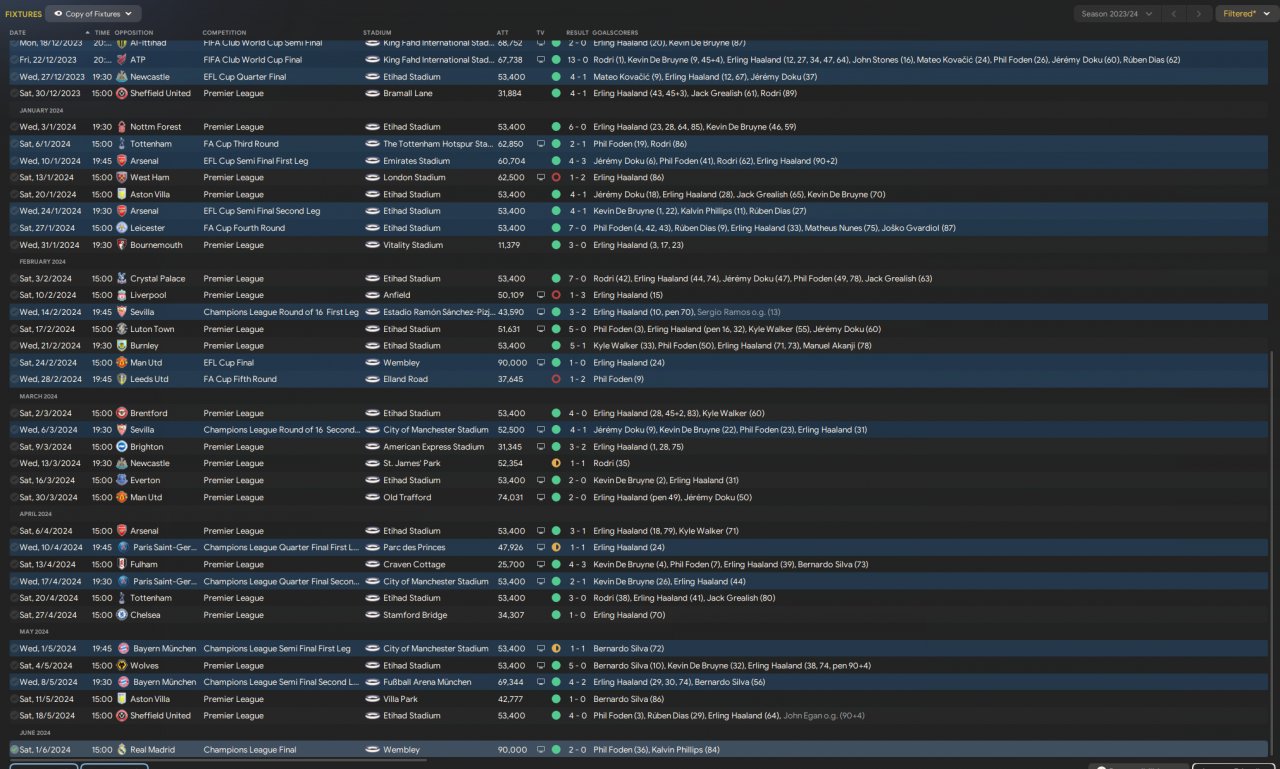Sort by the Competition column header
The width and height of the screenshot is (1280, 769).
pos(224,33)
